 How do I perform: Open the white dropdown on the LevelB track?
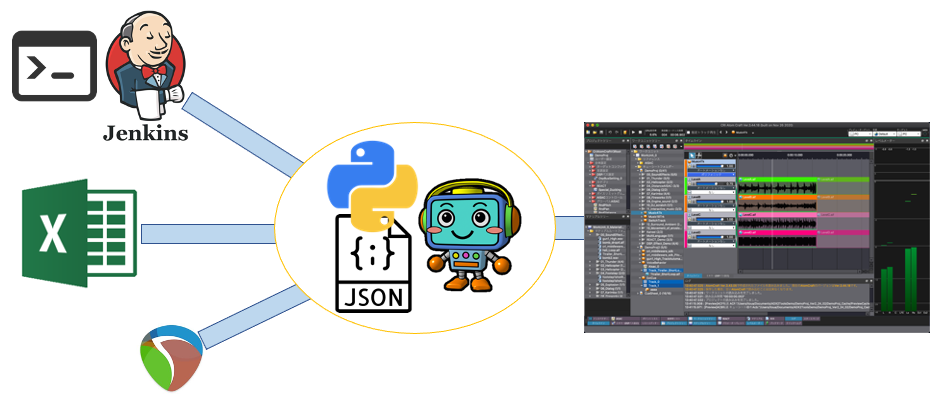pyautogui.click(x=712, y=210)
